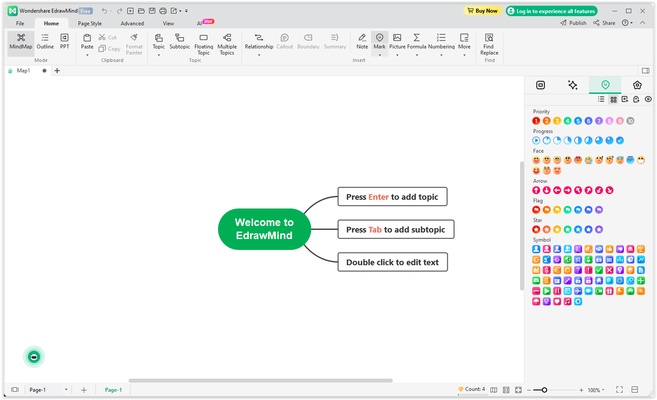Toggle mark visibility eye icon
This screenshot has height=400, width=657.
pos(648,99)
